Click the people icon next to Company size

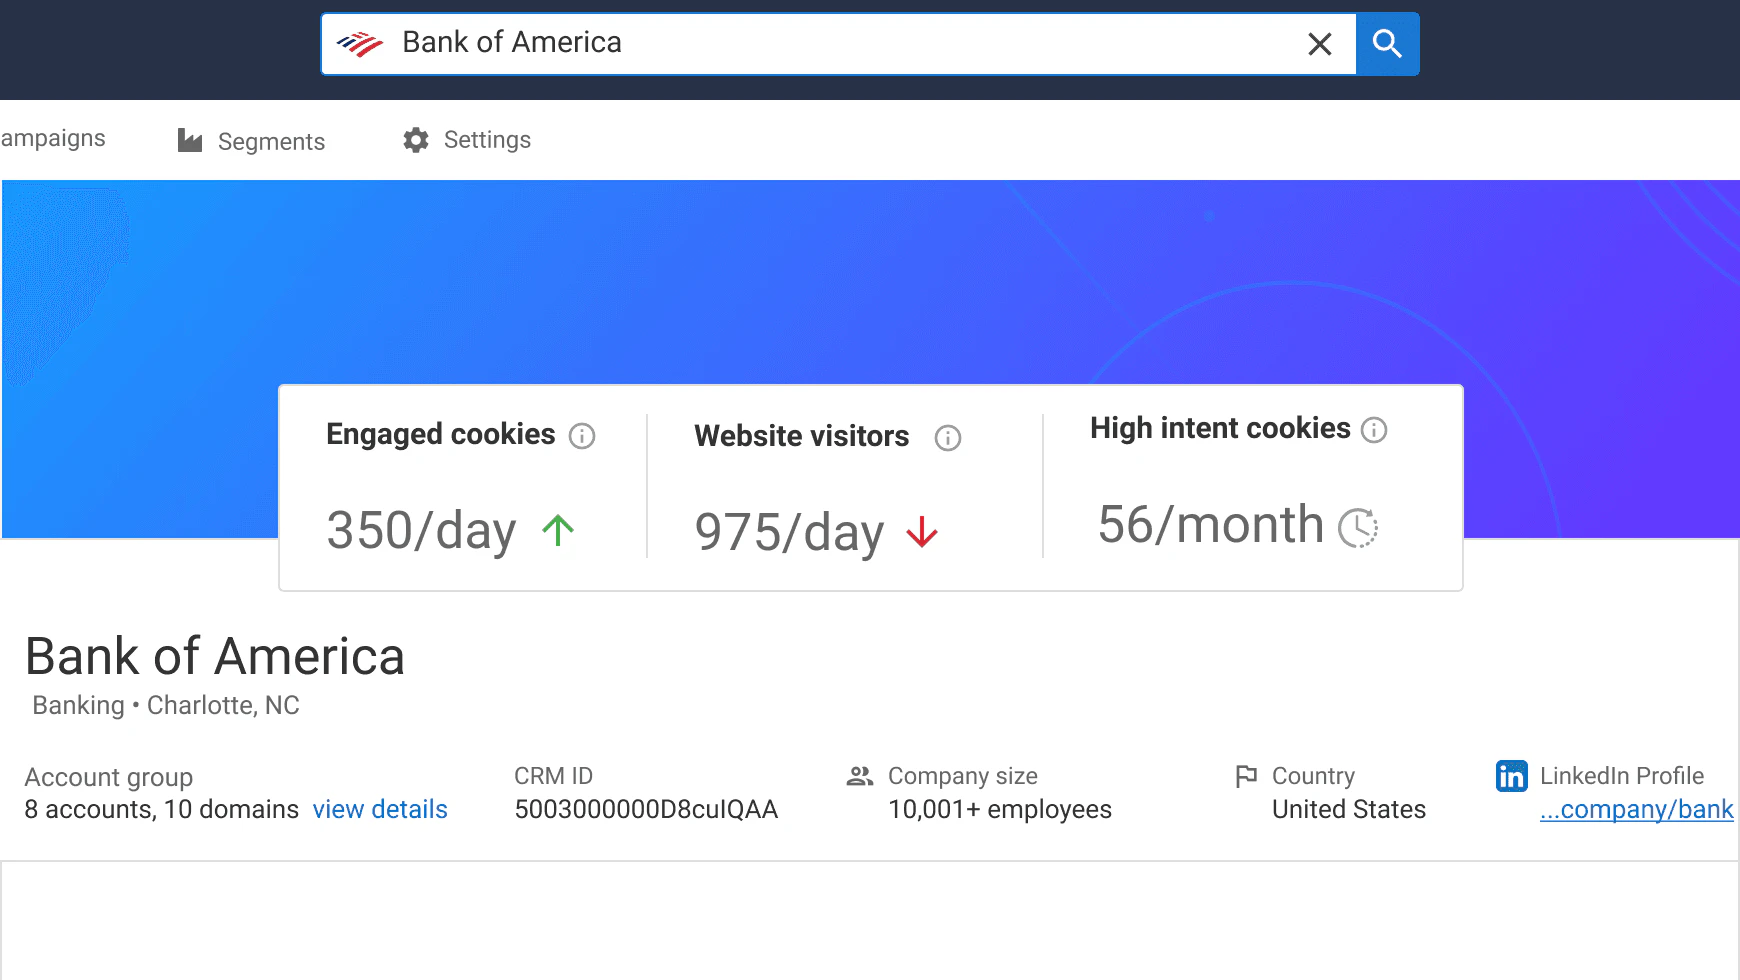[858, 775]
